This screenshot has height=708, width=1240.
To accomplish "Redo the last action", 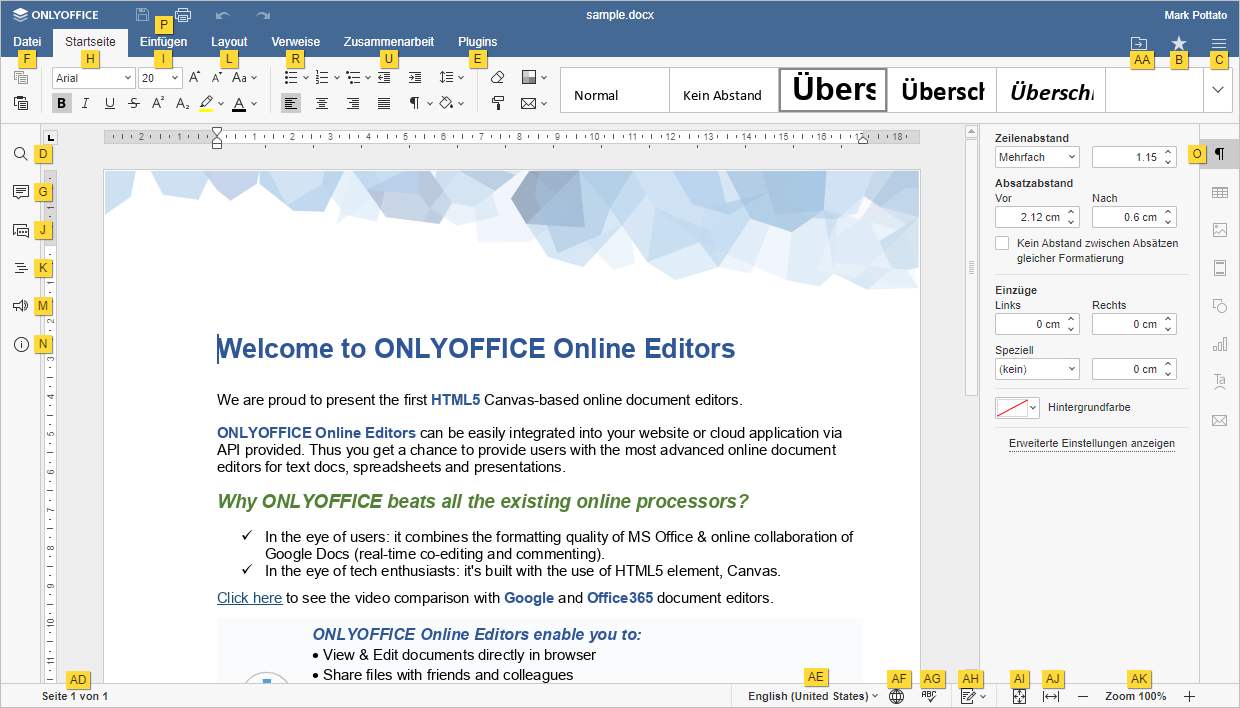I will pyautogui.click(x=263, y=15).
